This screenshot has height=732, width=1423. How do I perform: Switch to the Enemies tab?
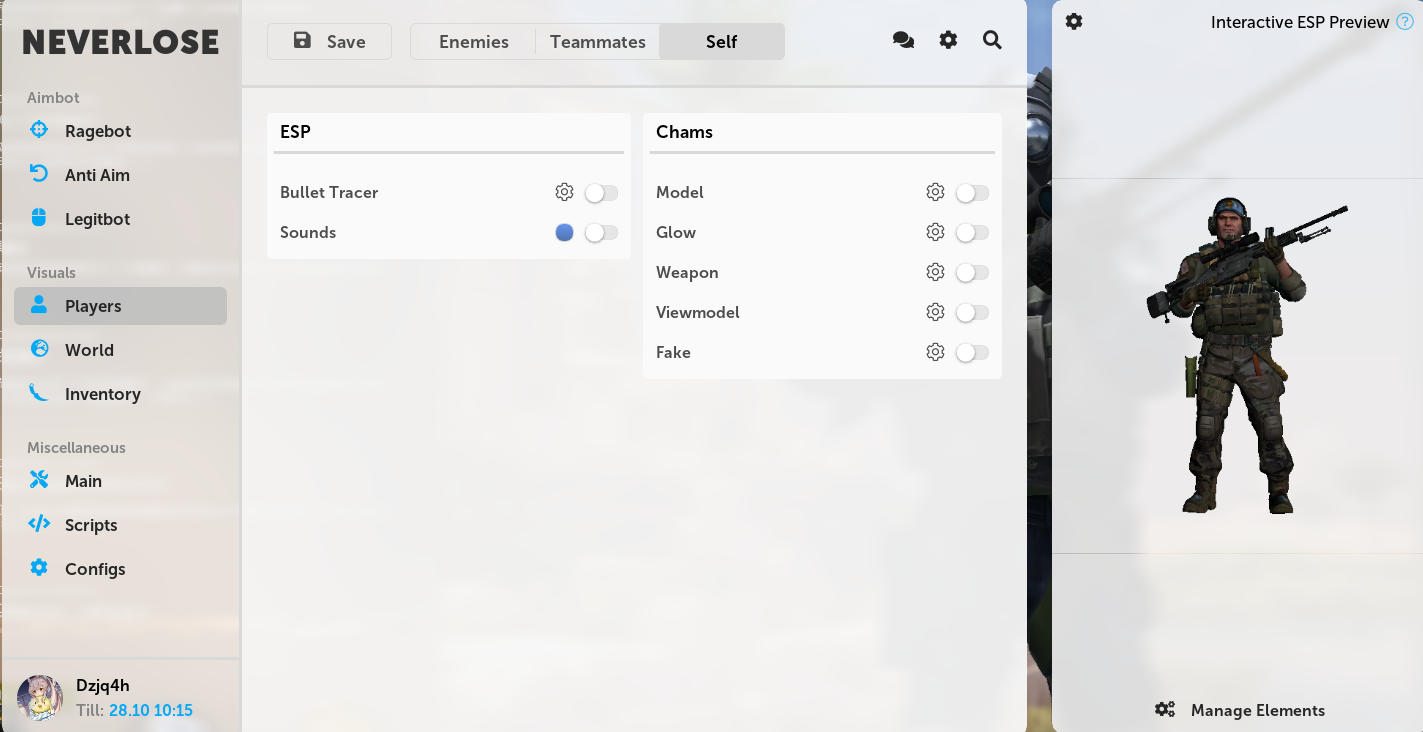point(474,41)
